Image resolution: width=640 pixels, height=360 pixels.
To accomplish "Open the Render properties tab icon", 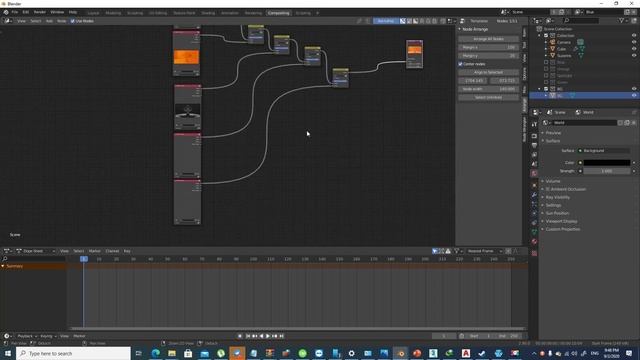I will pos(534,136).
